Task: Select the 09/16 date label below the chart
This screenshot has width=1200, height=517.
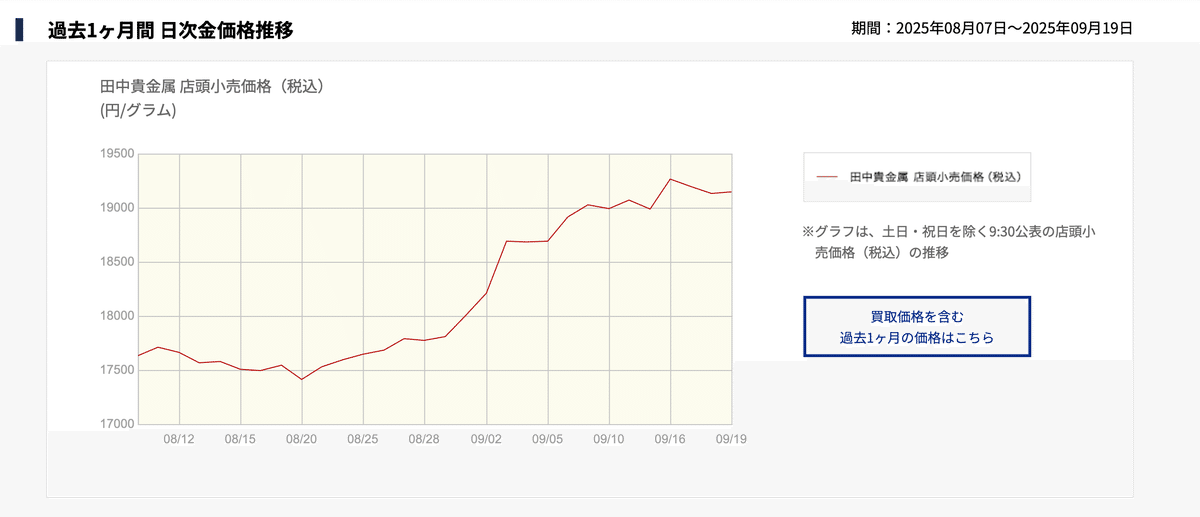Action: (x=670, y=439)
